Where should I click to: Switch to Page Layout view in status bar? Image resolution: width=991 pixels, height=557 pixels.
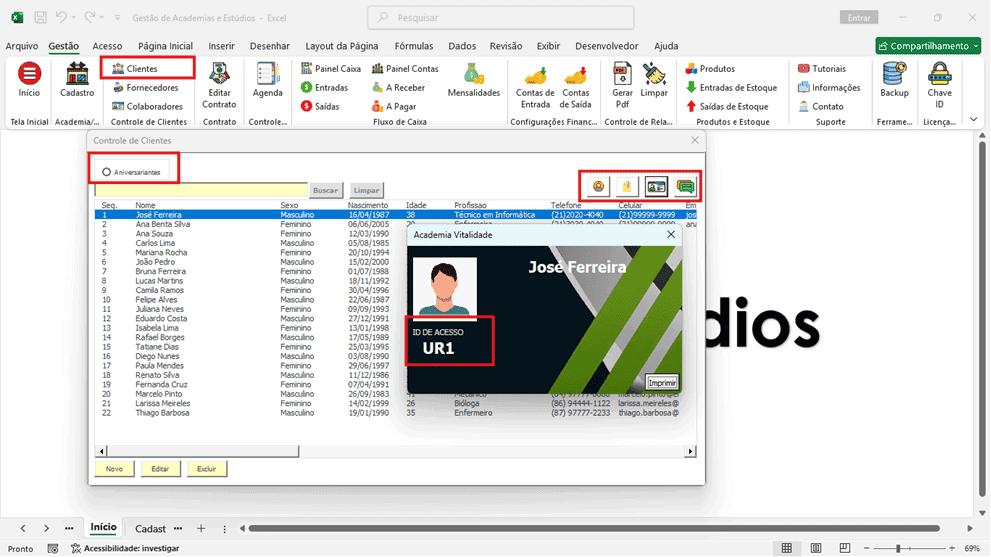816,548
